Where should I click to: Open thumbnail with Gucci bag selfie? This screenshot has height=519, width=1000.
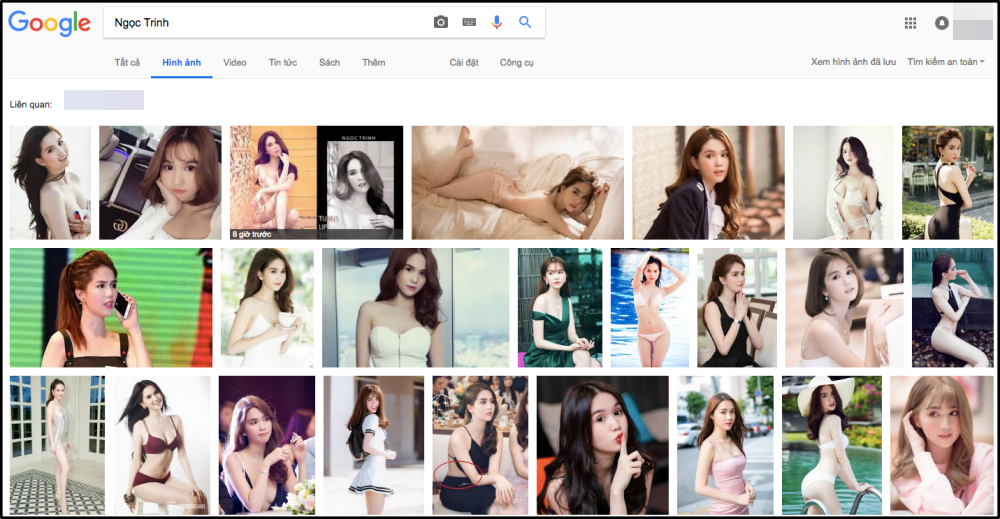[x=160, y=182]
